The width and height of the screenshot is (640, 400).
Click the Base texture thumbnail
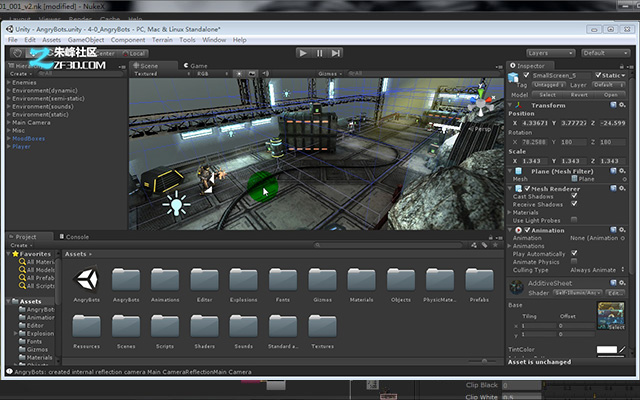point(611,316)
